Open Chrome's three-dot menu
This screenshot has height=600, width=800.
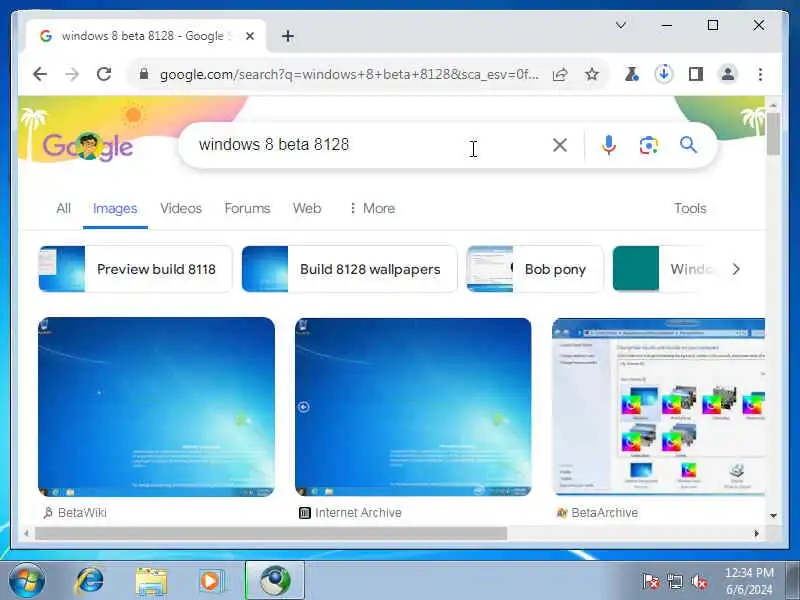(x=760, y=74)
